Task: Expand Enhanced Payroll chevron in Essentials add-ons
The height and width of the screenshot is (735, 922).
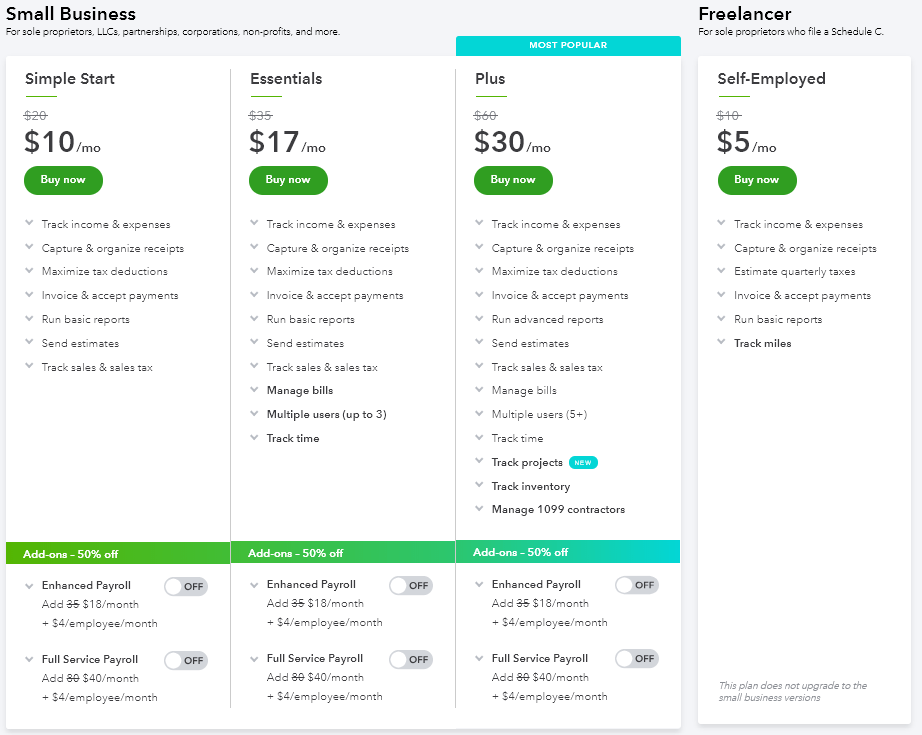Action: pos(254,585)
